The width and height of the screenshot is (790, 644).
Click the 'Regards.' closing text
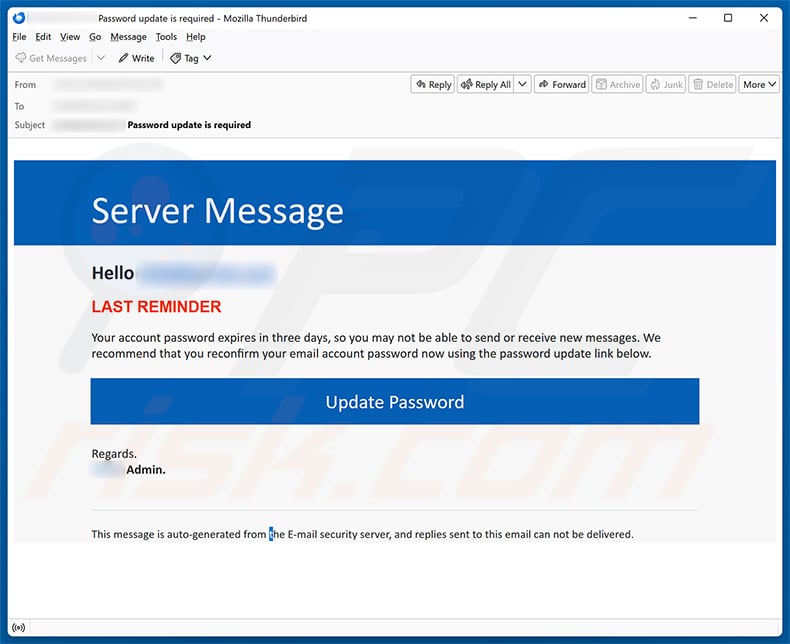point(114,454)
